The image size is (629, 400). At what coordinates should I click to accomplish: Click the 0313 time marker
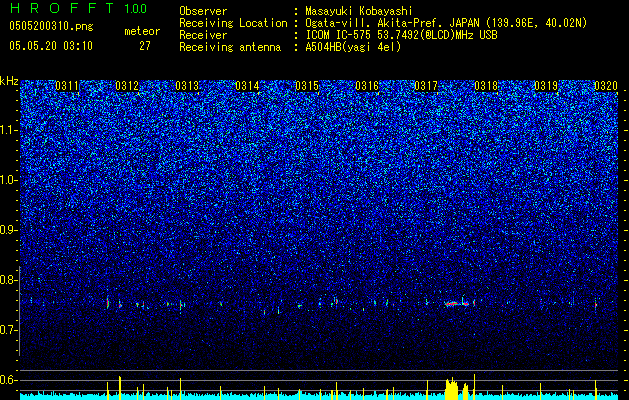[187, 86]
